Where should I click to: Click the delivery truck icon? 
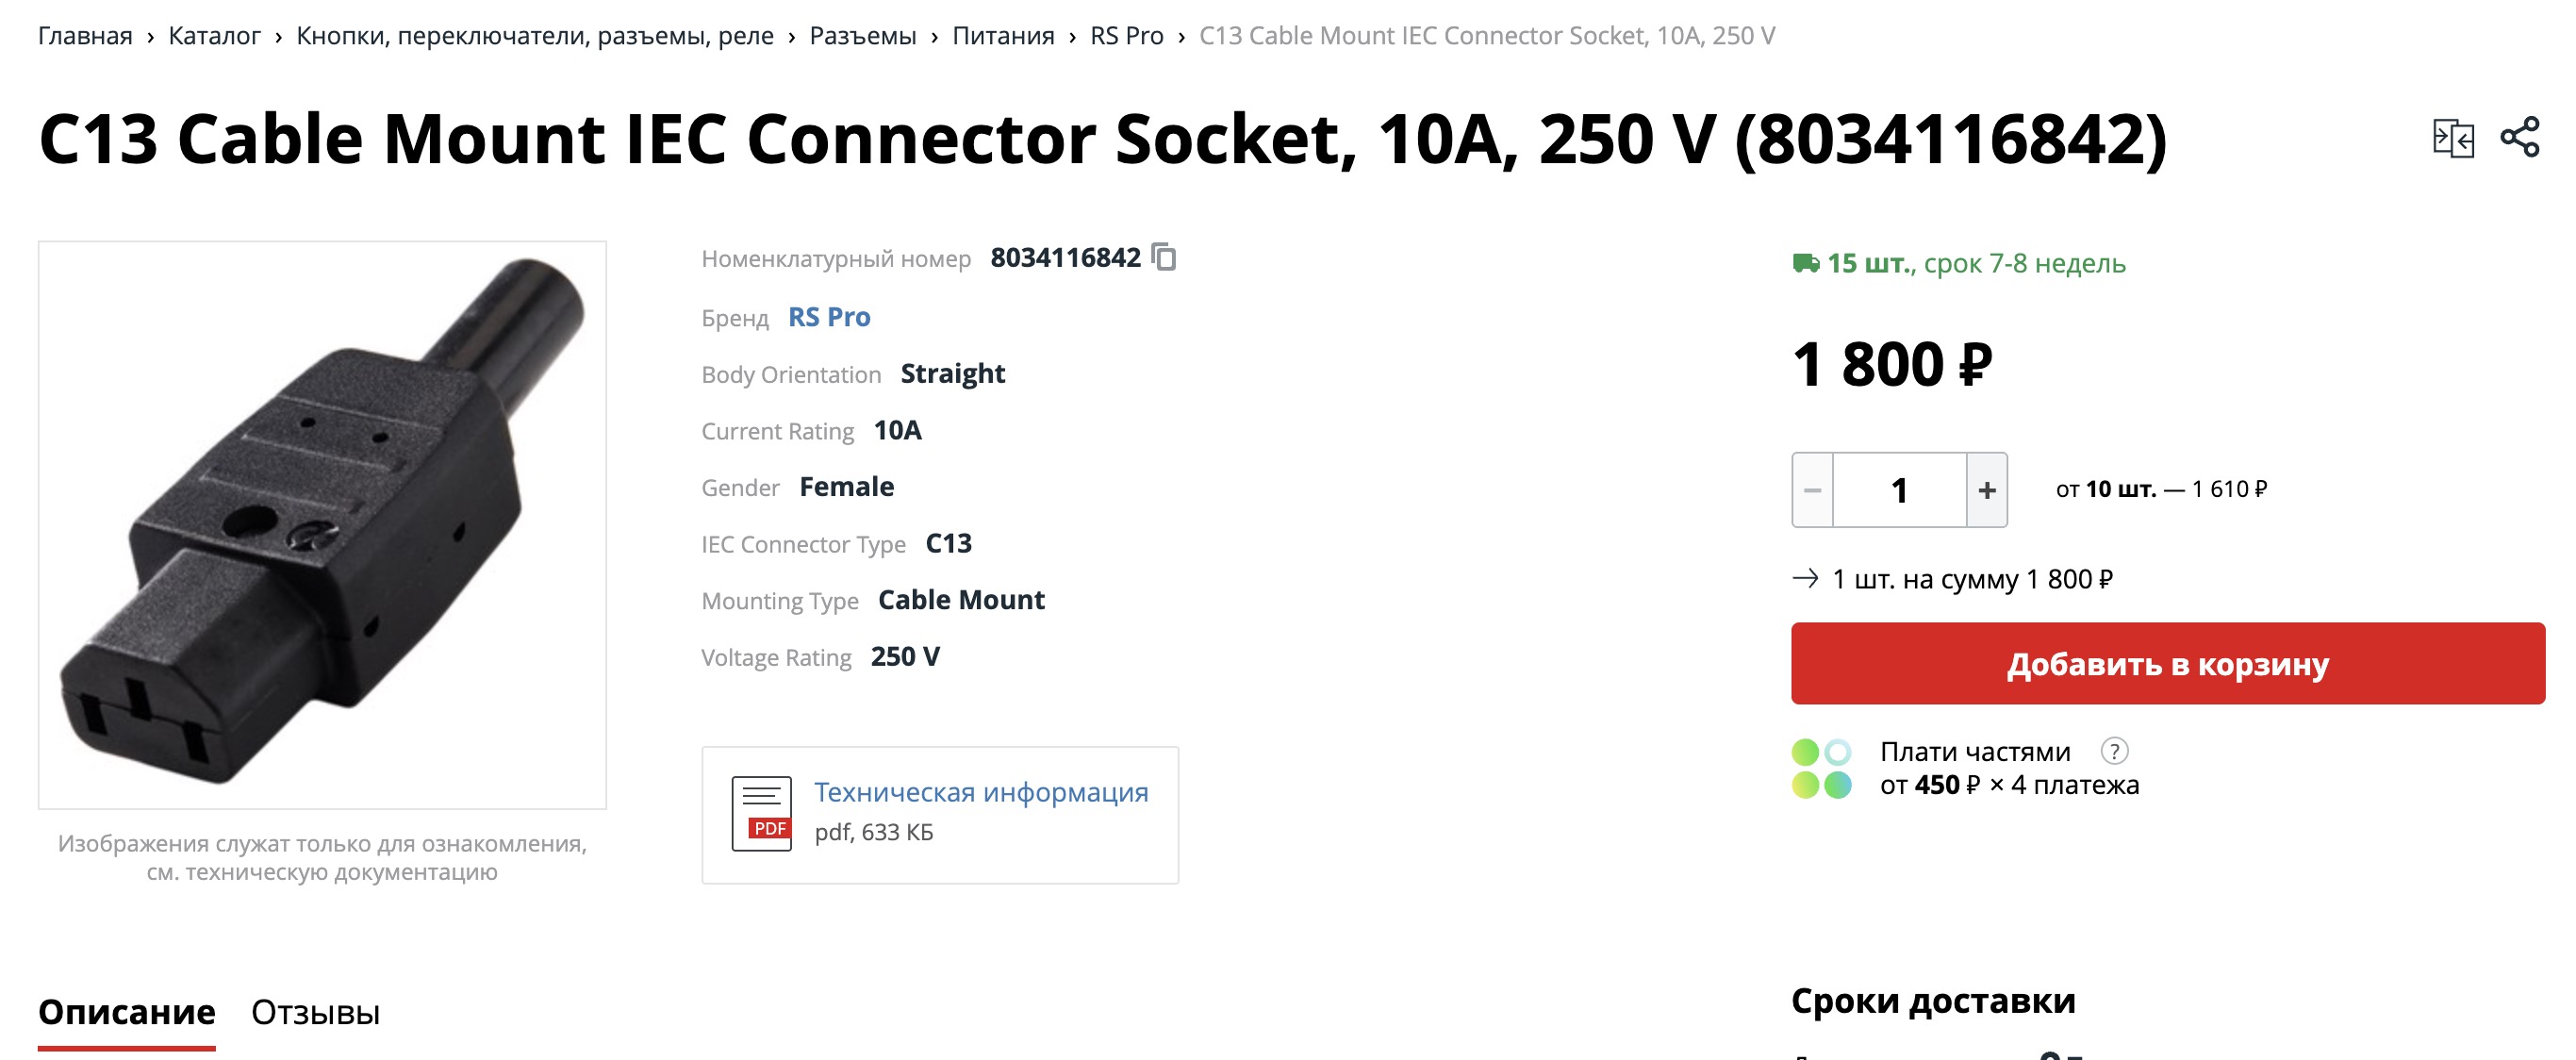click(x=1805, y=263)
